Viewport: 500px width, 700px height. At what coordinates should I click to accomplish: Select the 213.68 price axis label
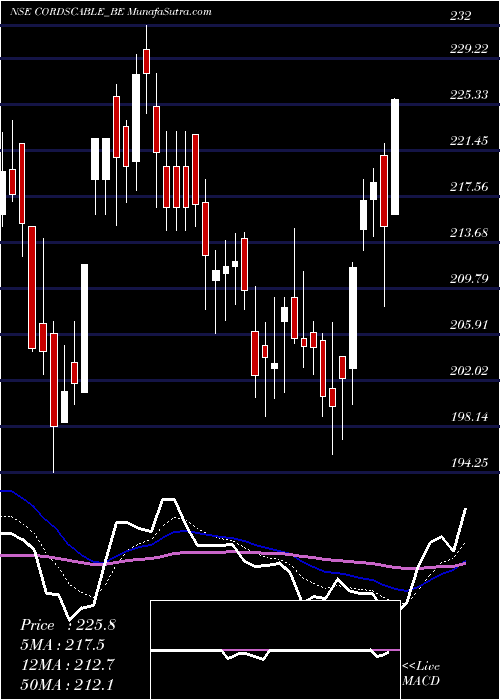(469, 233)
